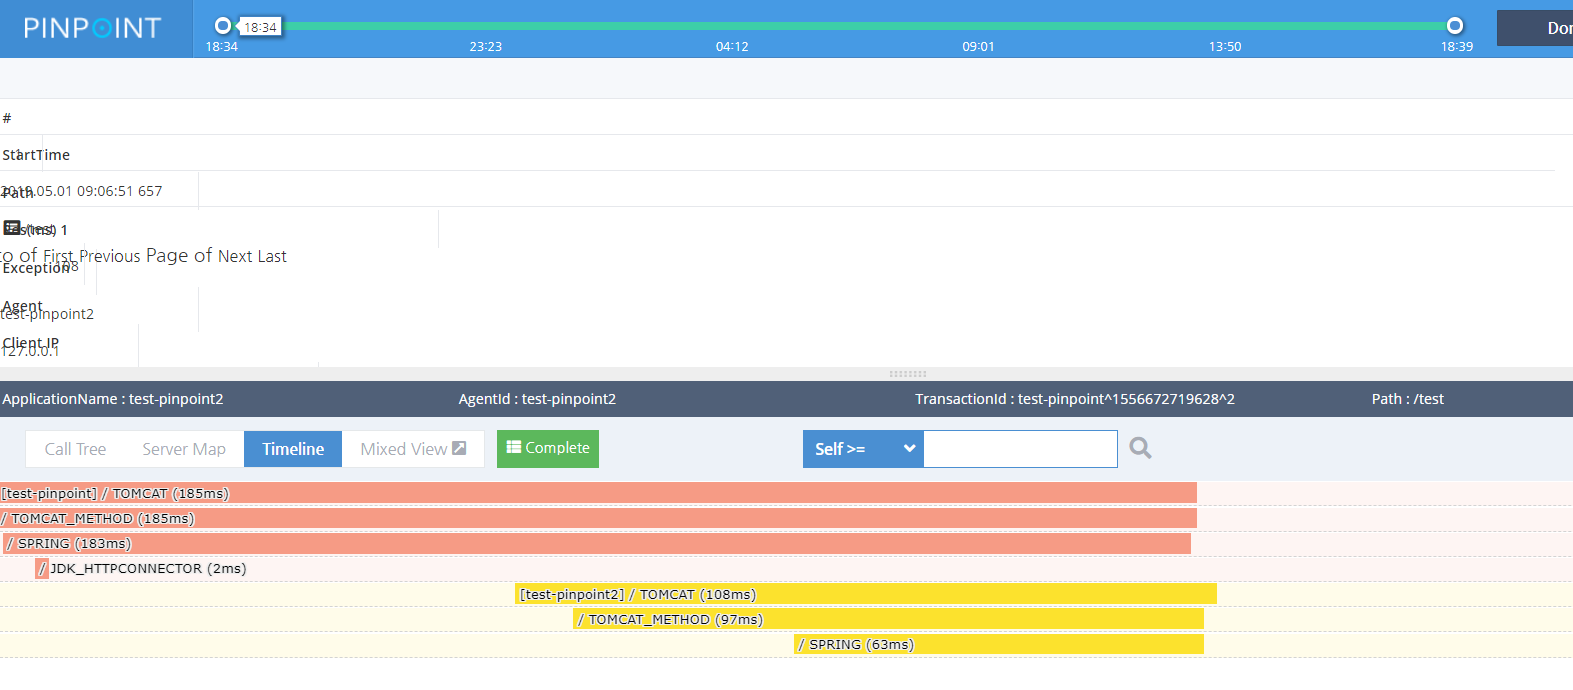Click the 23:23 time axis label

click(x=486, y=46)
